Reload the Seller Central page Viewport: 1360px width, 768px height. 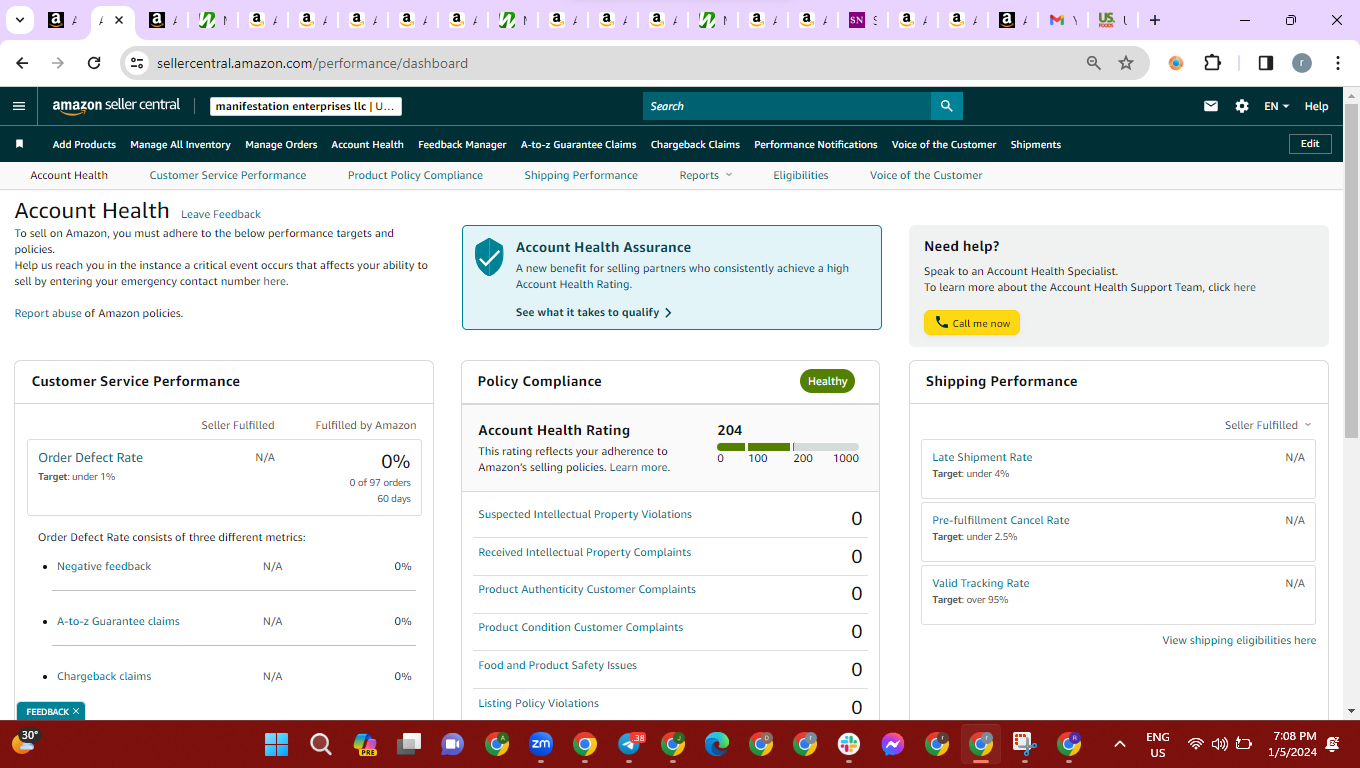click(x=94, y=63)
